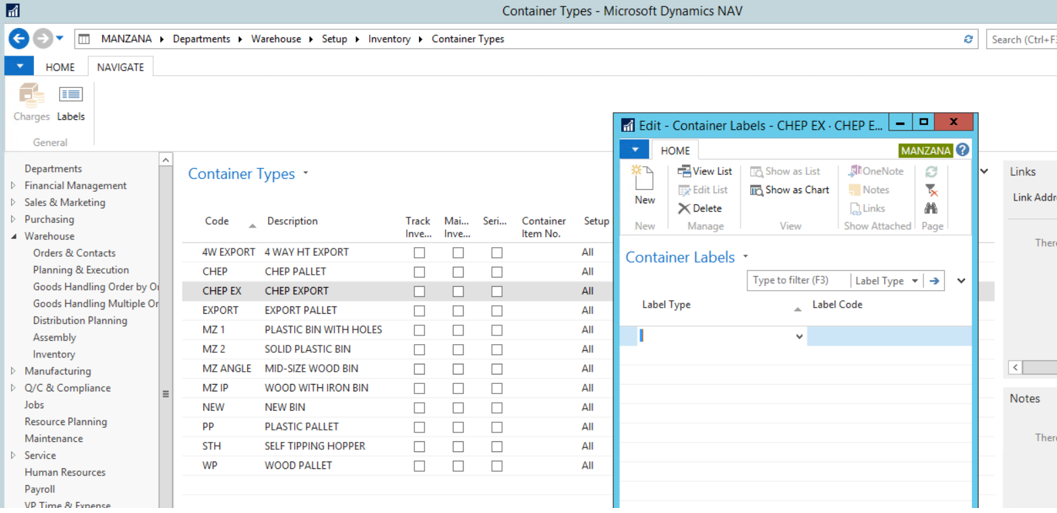Check the Serial box for 4W EXPORT row

(497, 253)
